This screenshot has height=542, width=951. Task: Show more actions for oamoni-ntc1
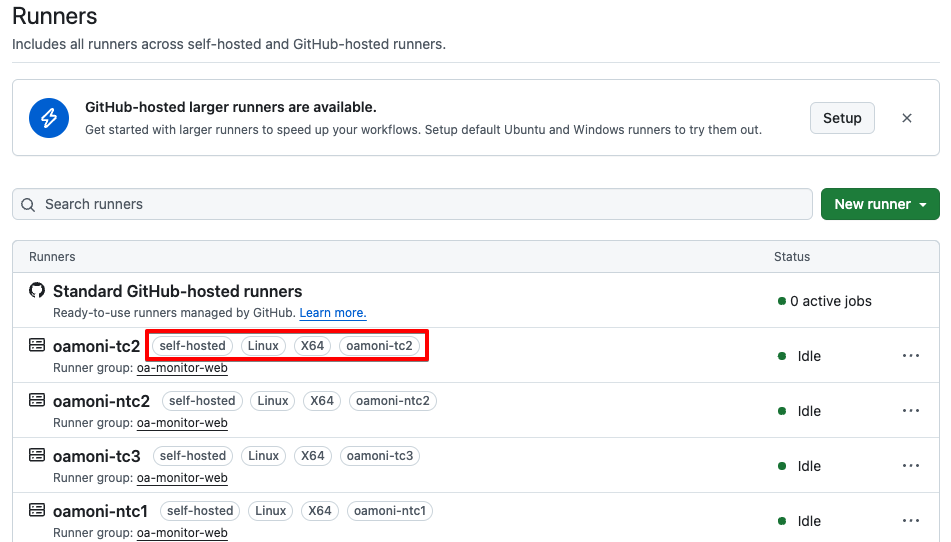point(910,521)
